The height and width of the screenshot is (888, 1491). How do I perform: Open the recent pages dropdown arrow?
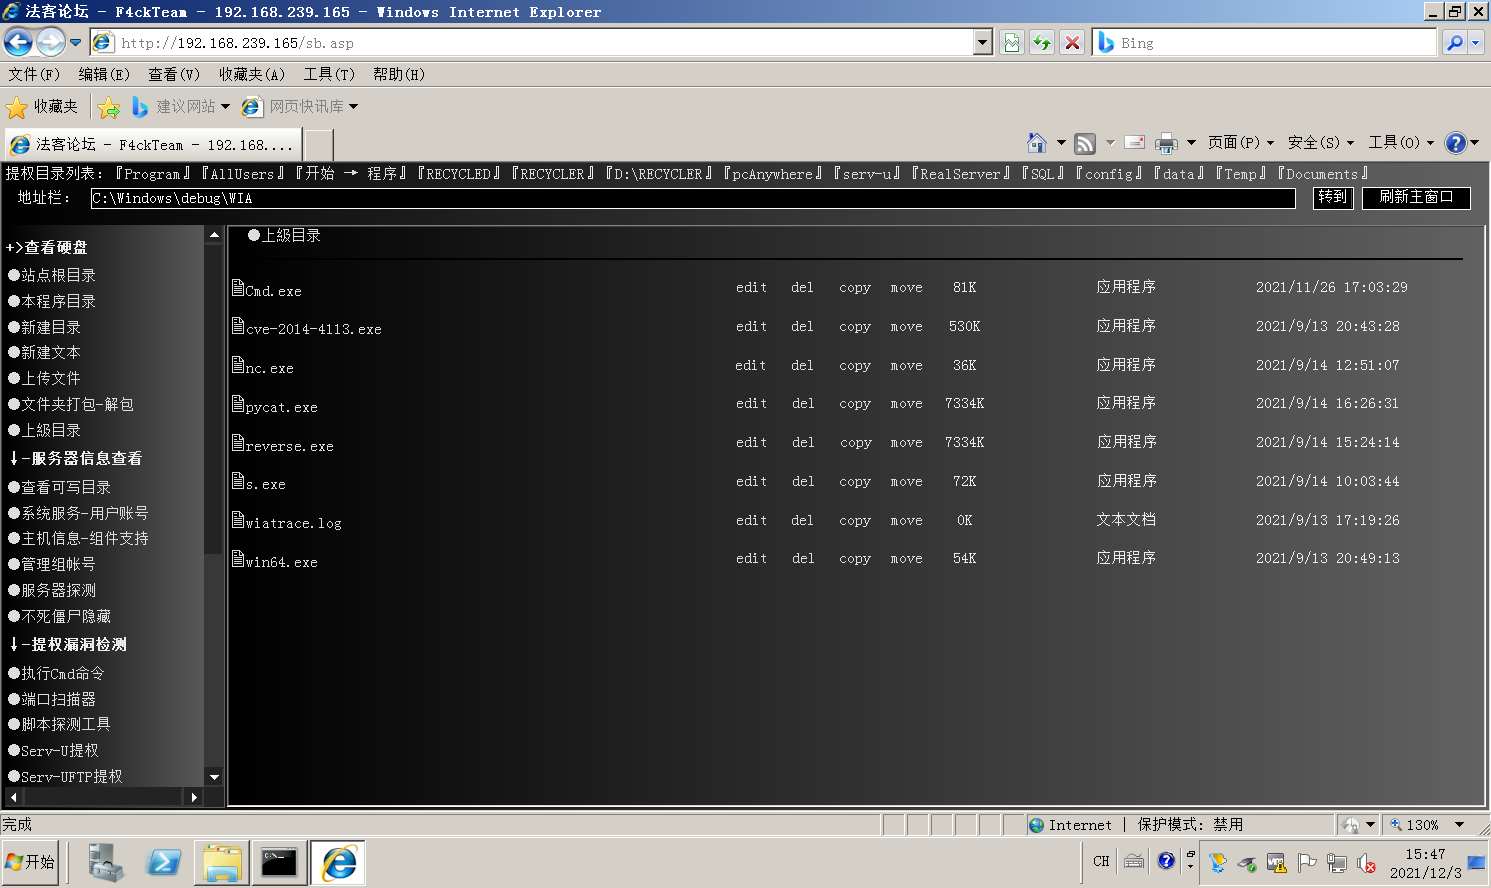tap(75, 42)
